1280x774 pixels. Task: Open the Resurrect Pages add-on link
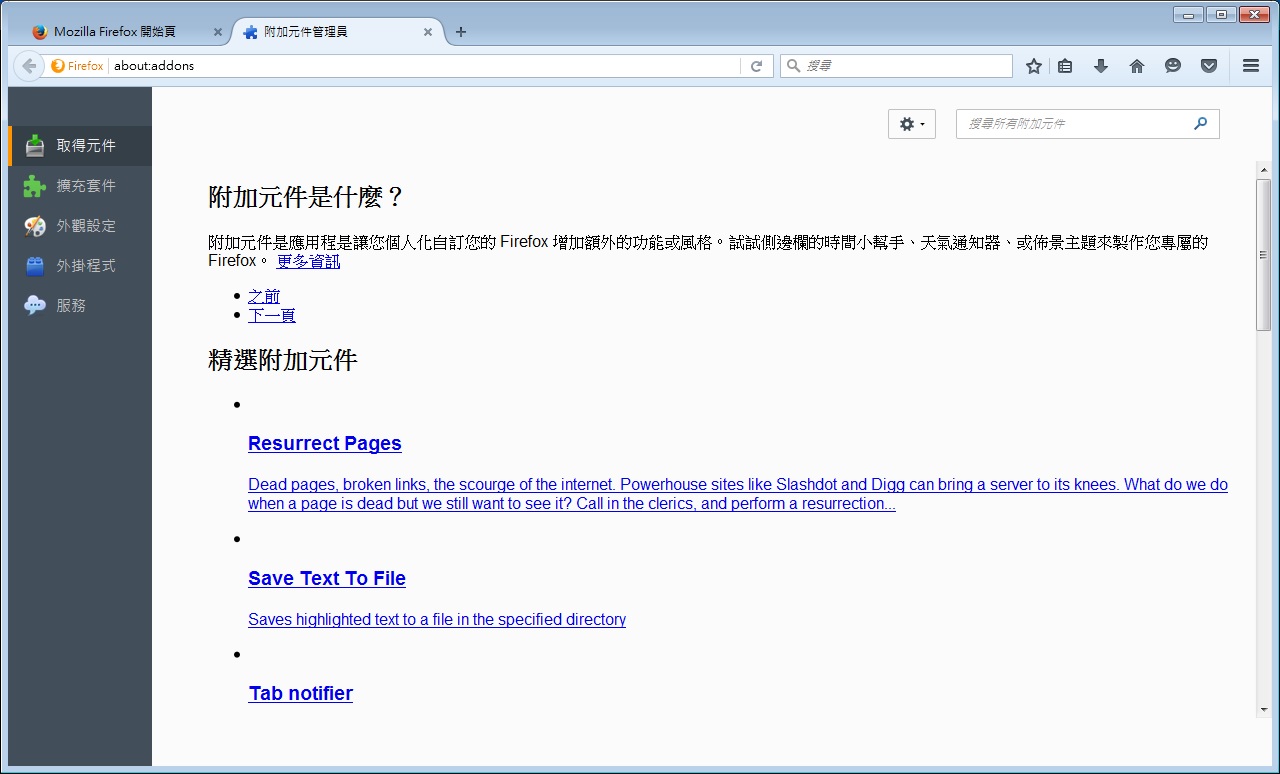coord(325,443)
